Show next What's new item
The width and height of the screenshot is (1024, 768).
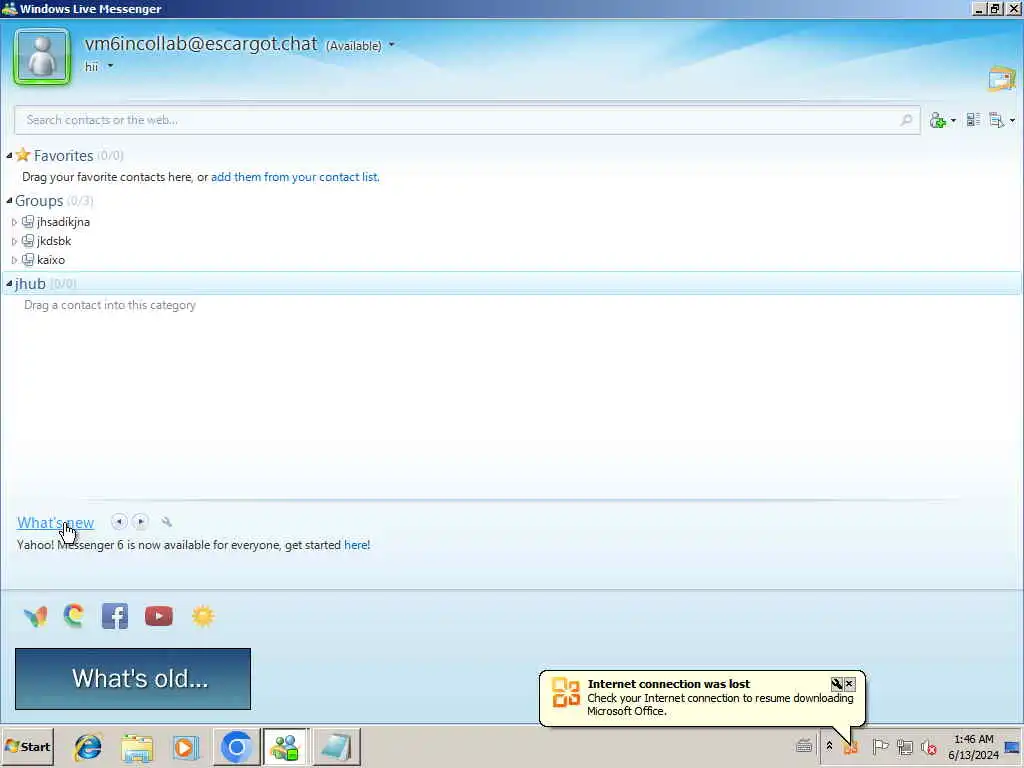140,522
